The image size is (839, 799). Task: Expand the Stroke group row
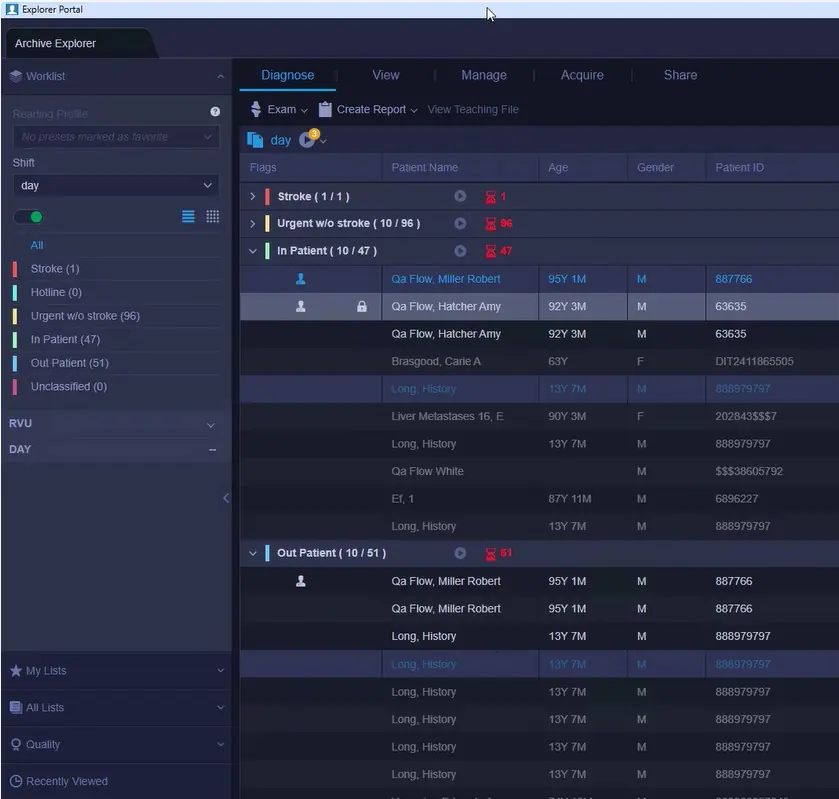pyautogui.click(x=253, y=196)
